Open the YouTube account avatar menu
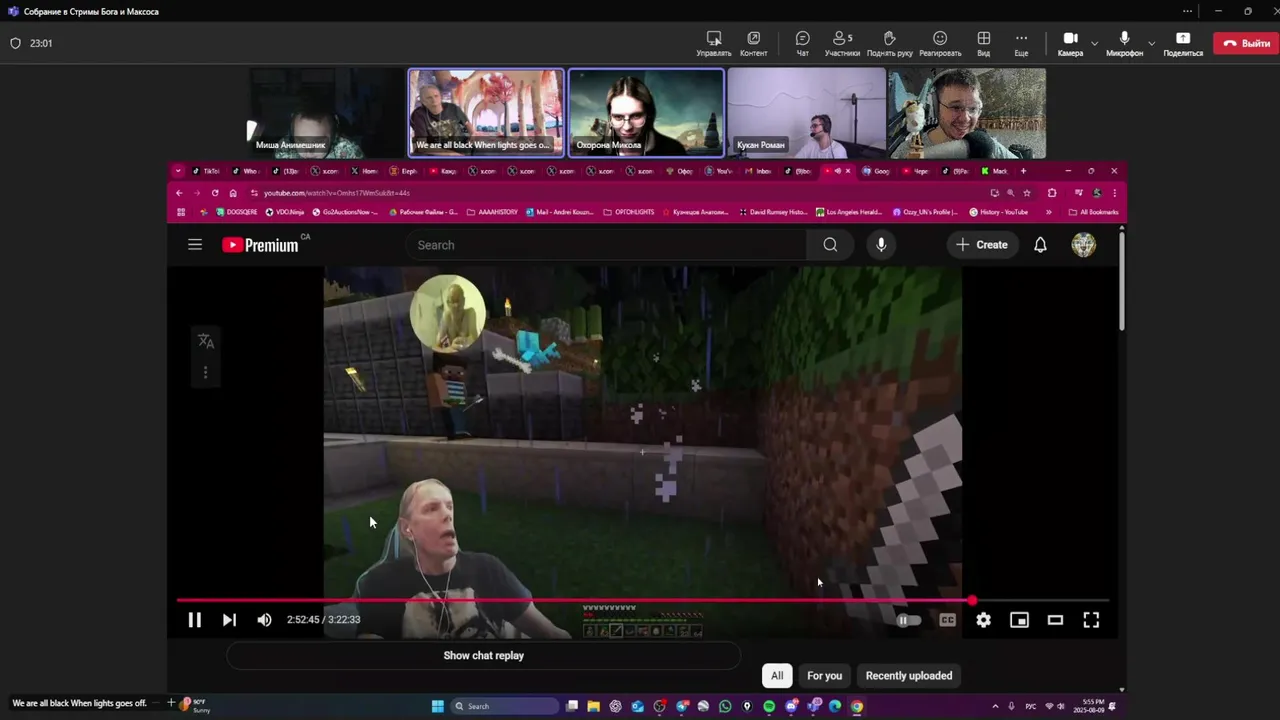Image resolution: width=1280 pixels, height=720 pixels. coord(1084,245)
